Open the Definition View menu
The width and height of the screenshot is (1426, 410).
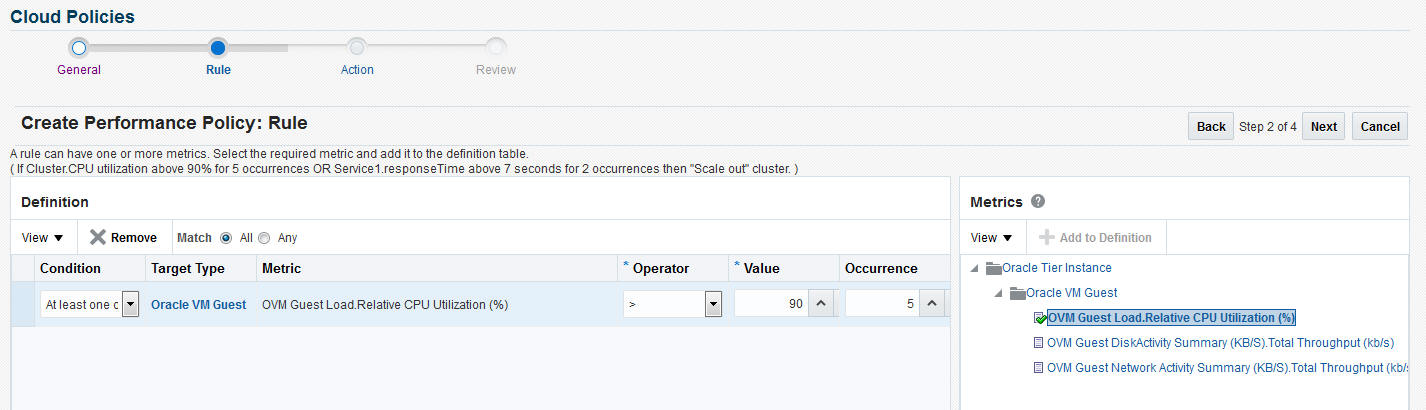(43, 237)
